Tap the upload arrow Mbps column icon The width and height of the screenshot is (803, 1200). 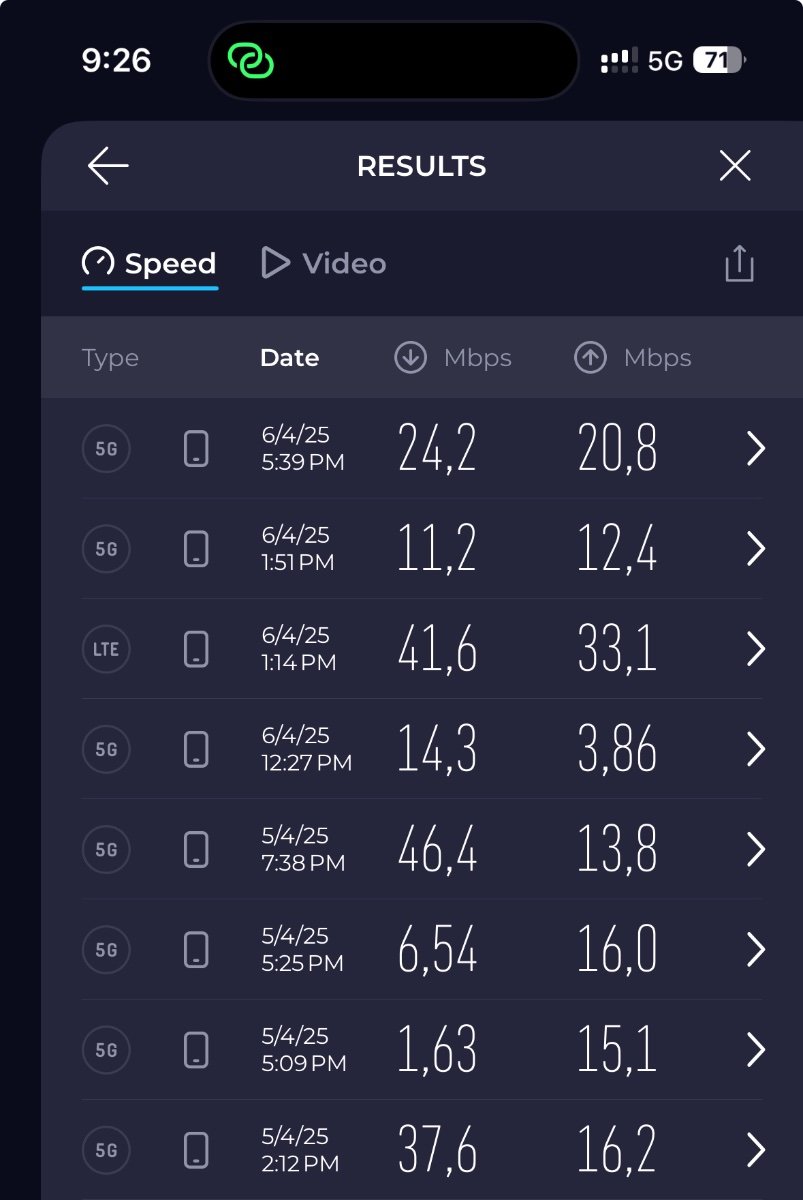tap(590, 358)
